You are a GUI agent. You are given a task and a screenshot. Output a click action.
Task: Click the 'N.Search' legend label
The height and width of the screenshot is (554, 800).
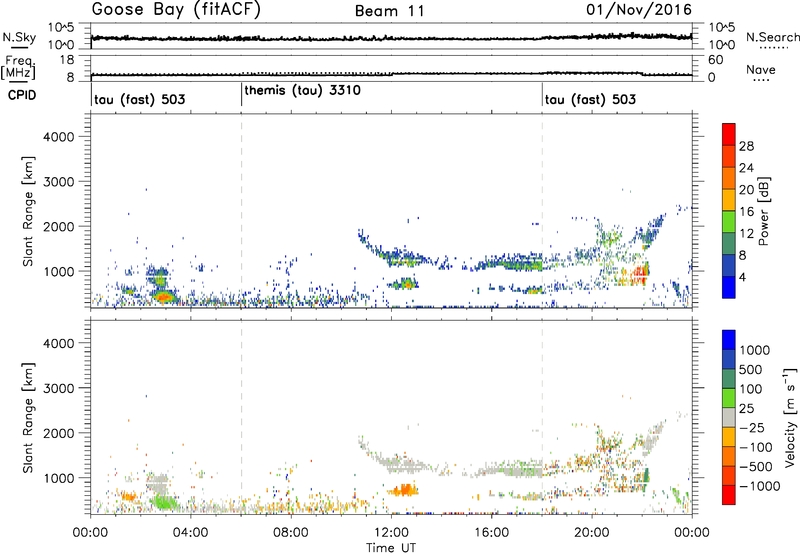[x=772, y=37]
